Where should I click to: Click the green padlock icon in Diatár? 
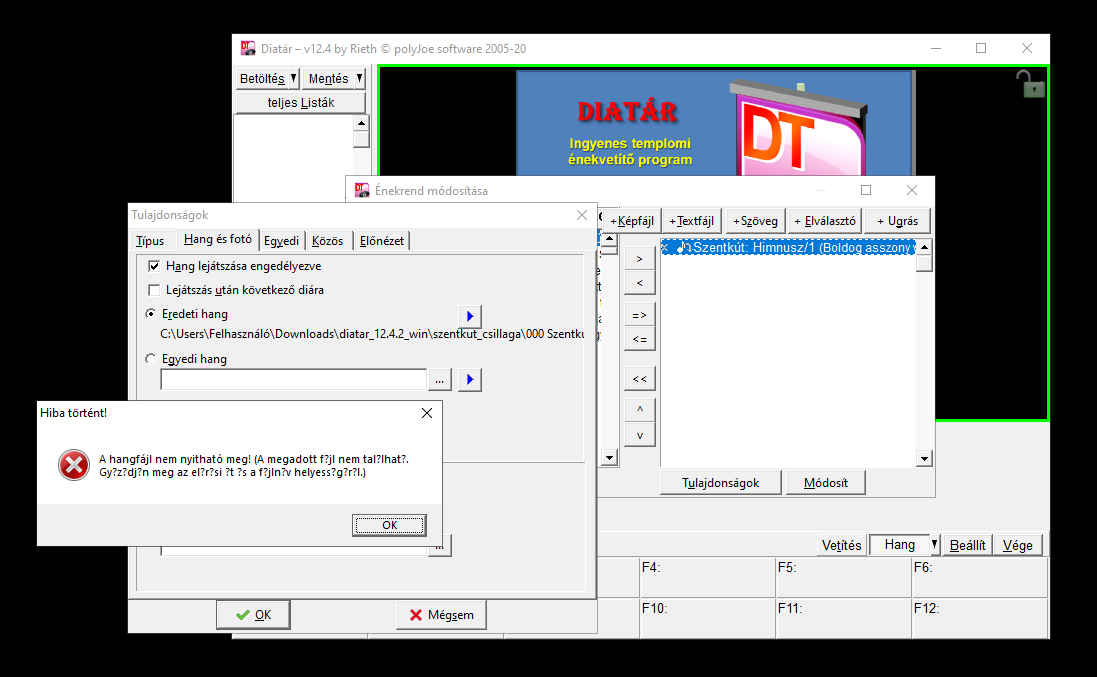click(1031, 84)
